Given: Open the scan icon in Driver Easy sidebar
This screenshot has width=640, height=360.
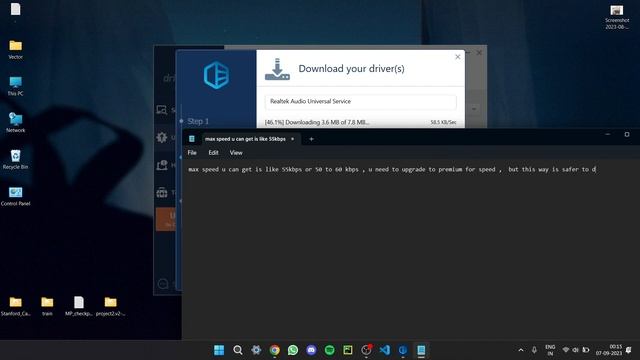Looking at the screenshot, I should (x=162, y=110).
